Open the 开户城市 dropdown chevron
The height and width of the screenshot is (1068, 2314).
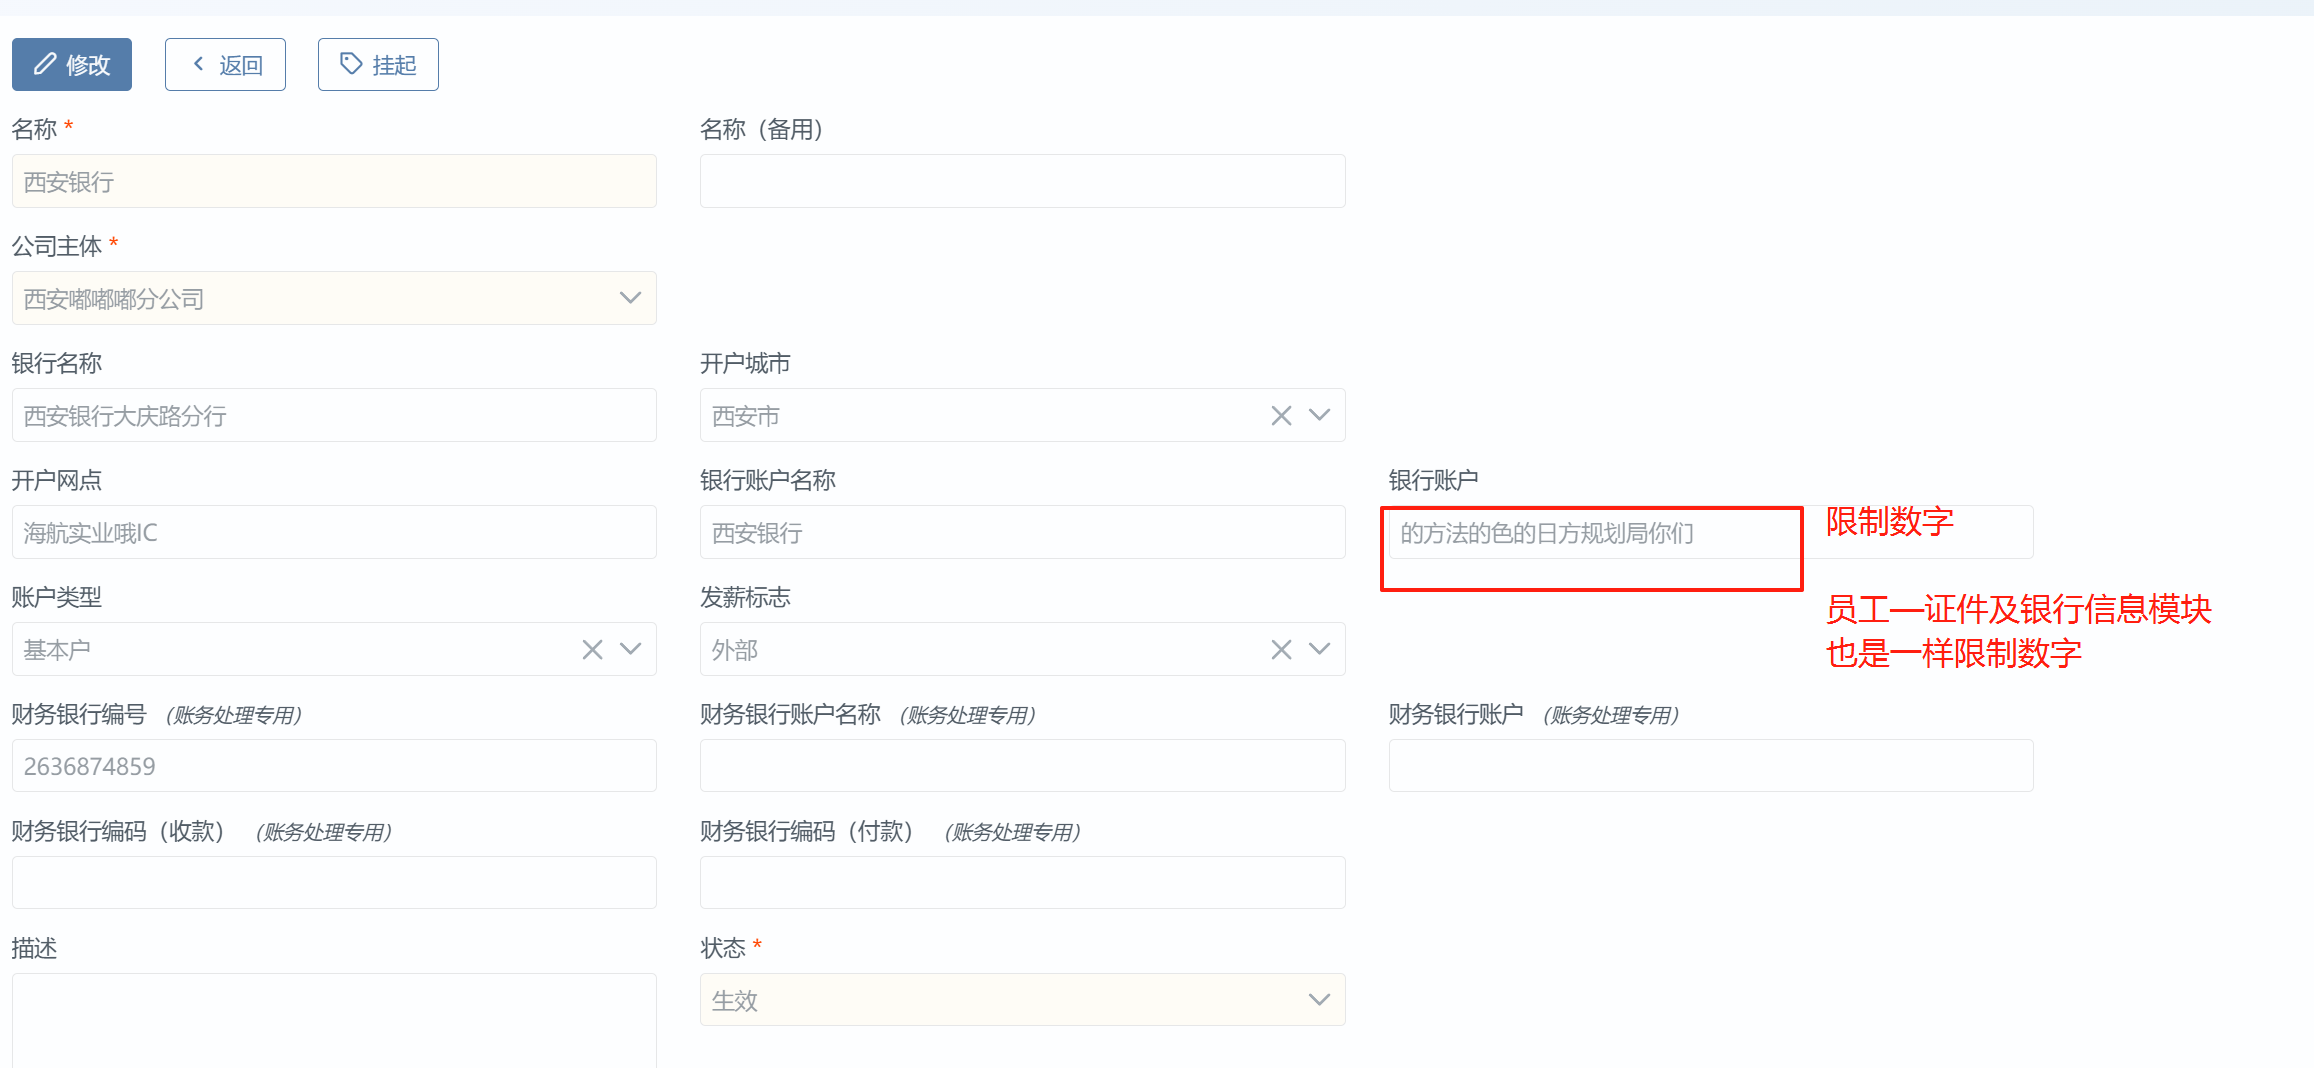[1319, 416]
